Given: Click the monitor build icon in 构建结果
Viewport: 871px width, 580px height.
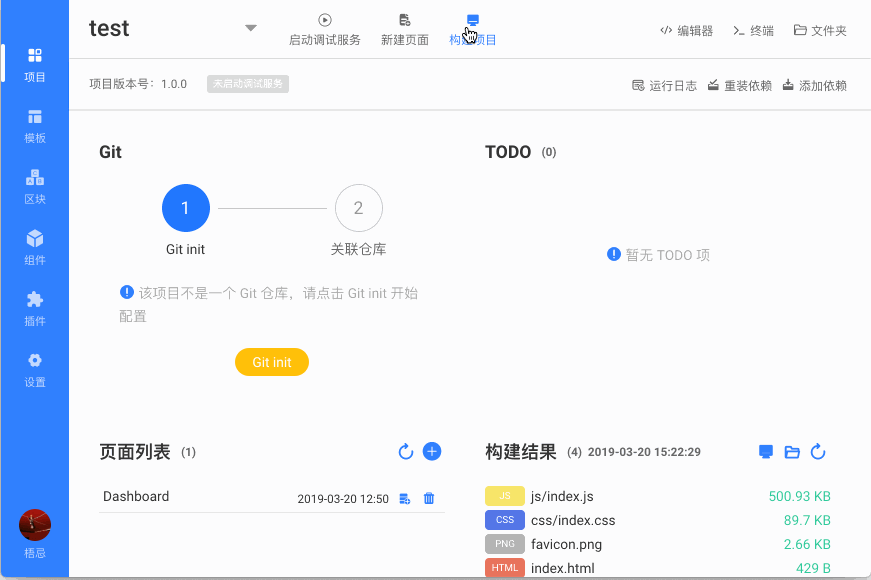Looking at the screenshot, I should [766, 452].
